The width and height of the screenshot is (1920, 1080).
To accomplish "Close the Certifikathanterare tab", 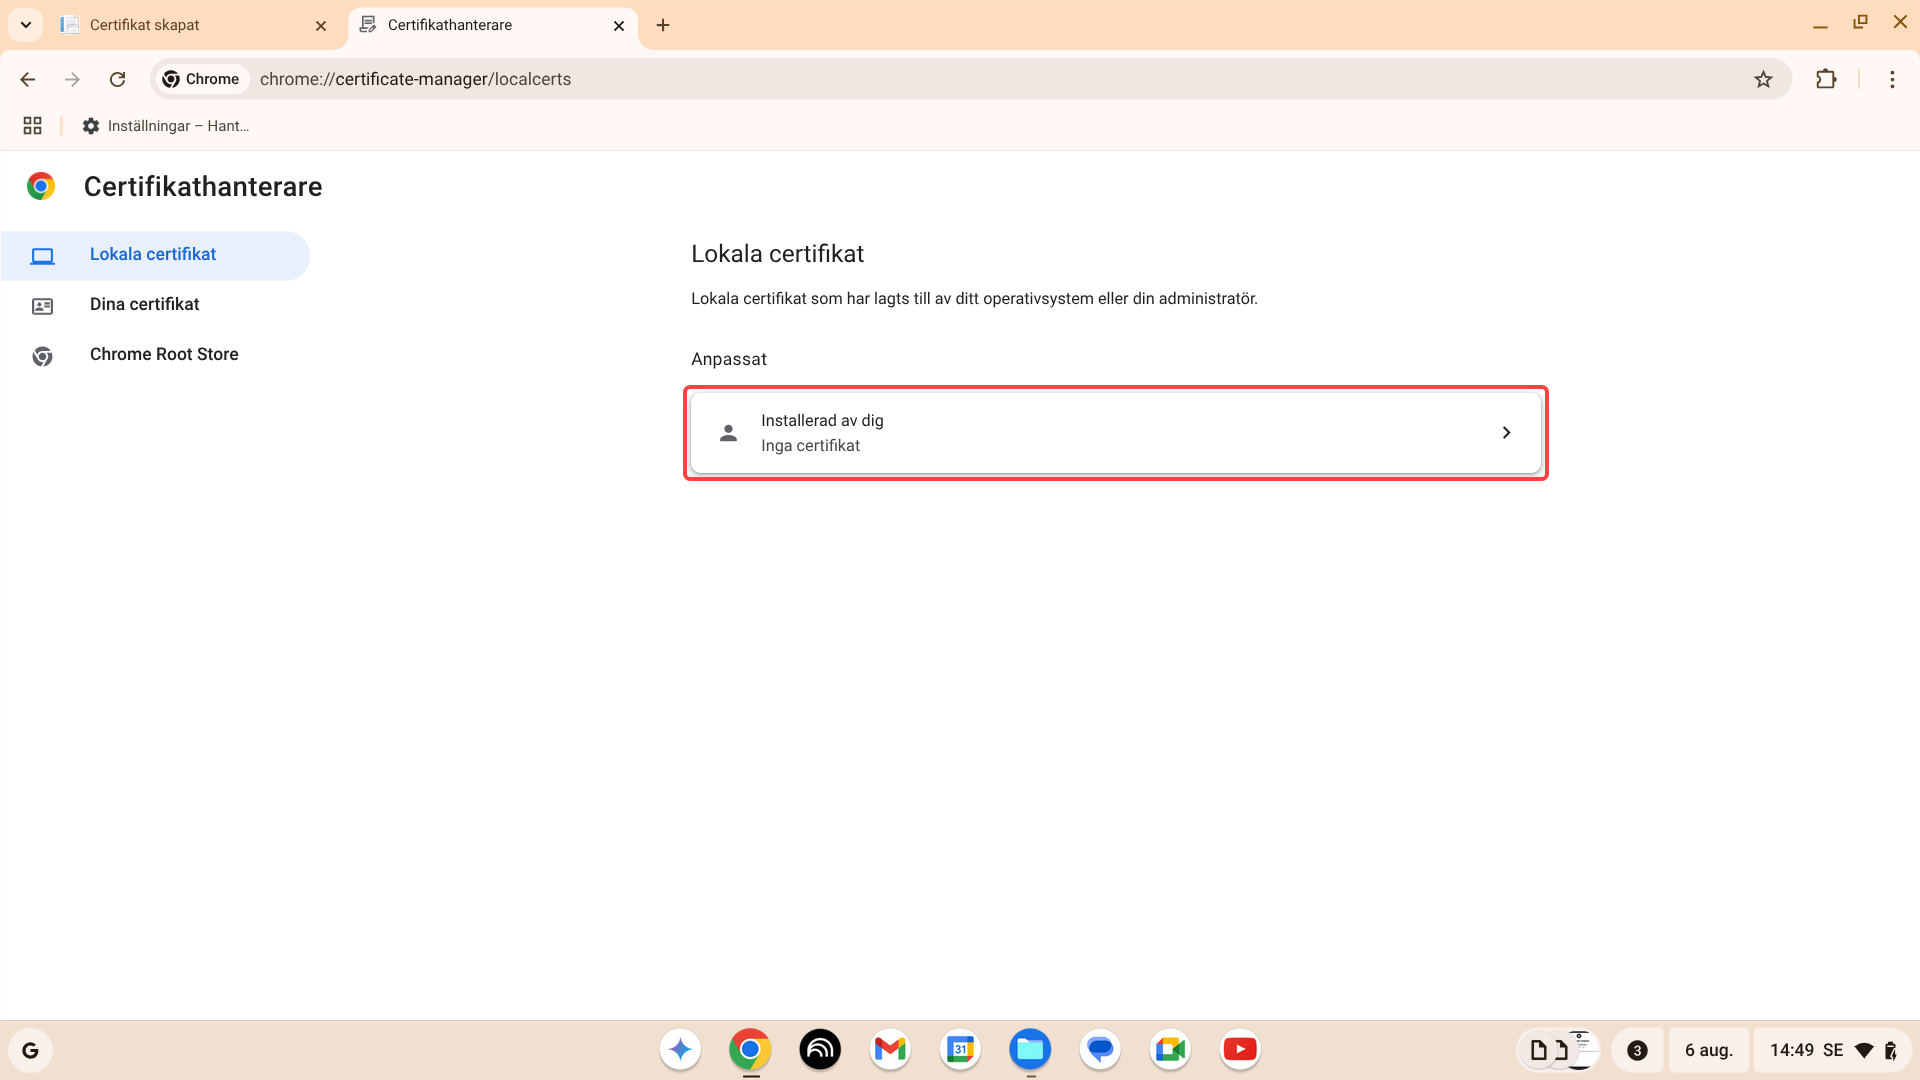I will click(619, 26).
